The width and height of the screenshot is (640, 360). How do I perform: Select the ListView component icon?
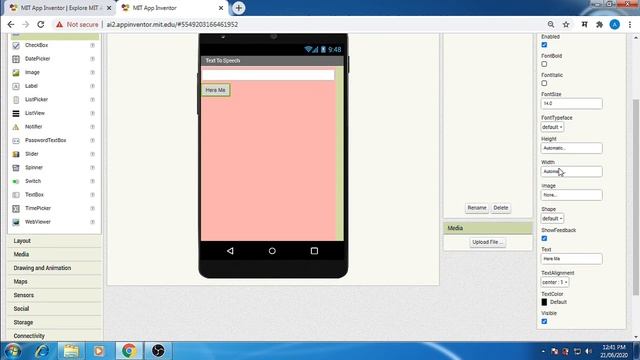(16, 113)
